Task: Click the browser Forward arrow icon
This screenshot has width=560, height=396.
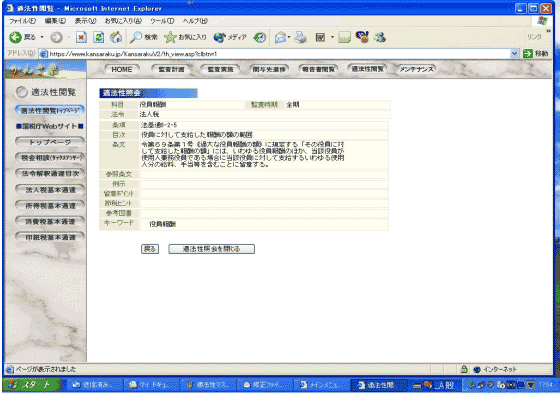Action: click(56, 37)
